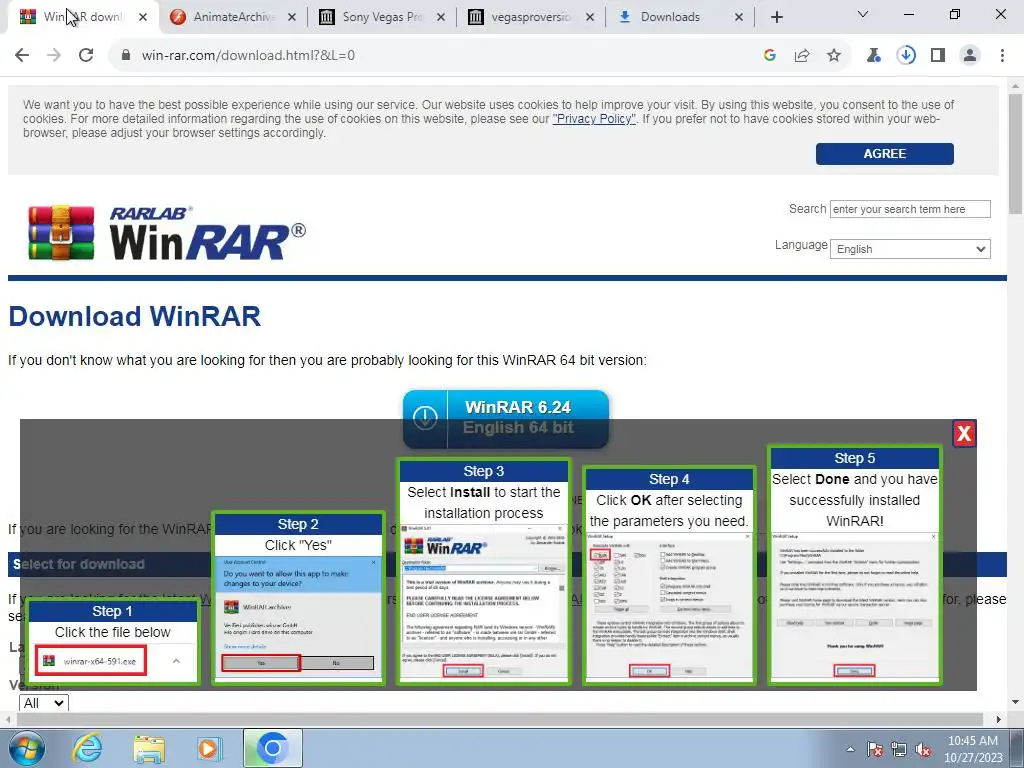
Task: Open the Version 'All' dropdown
Action: pos(43,703)
